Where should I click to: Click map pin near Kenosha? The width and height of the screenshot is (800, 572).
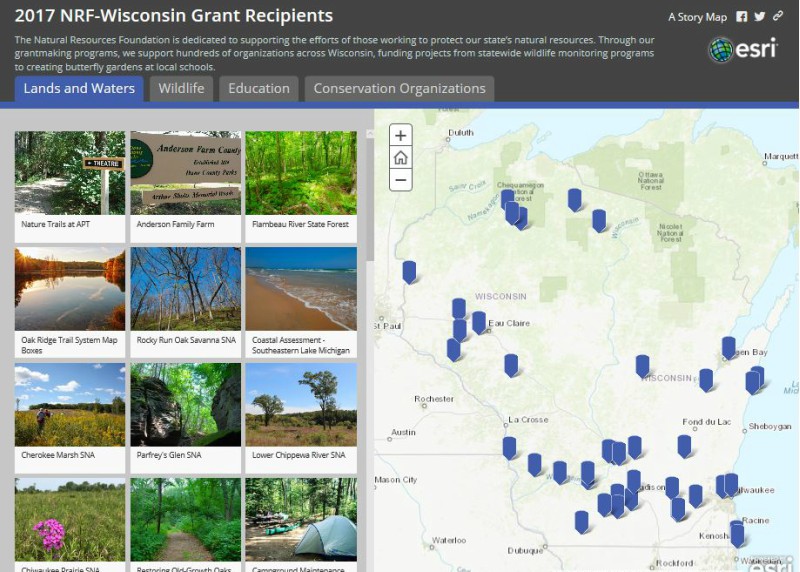point(737,534)
